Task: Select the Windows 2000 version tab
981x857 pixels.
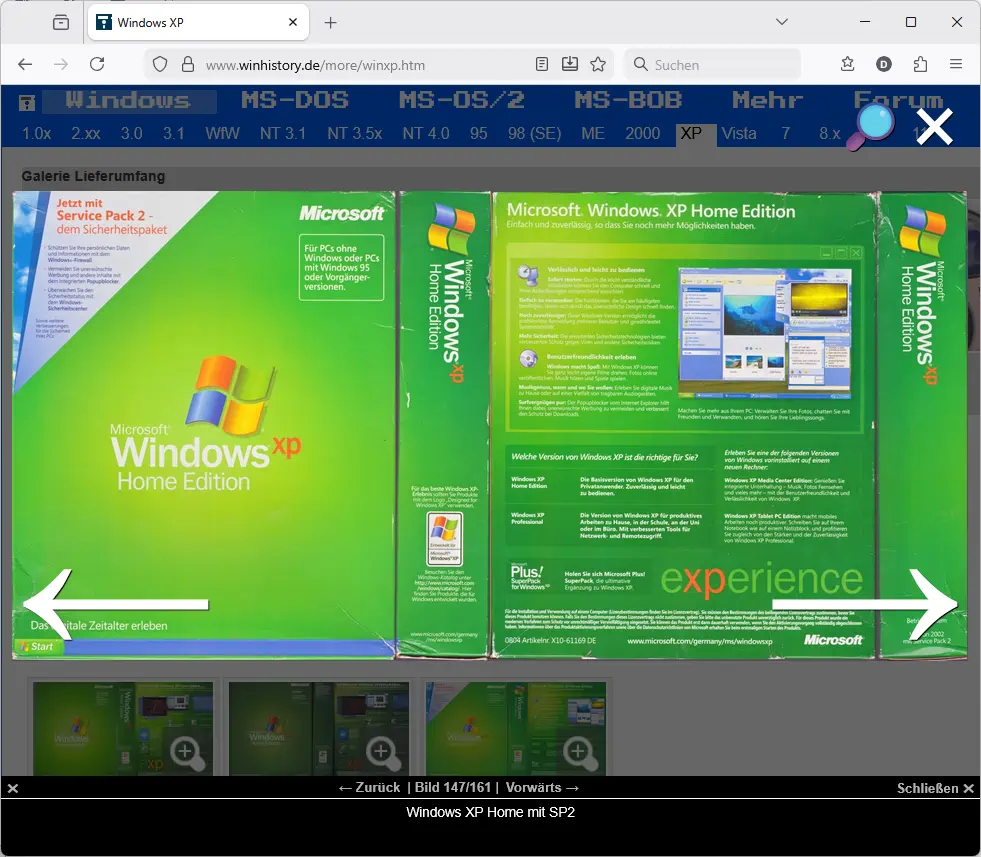Action: tap(642, 133)
